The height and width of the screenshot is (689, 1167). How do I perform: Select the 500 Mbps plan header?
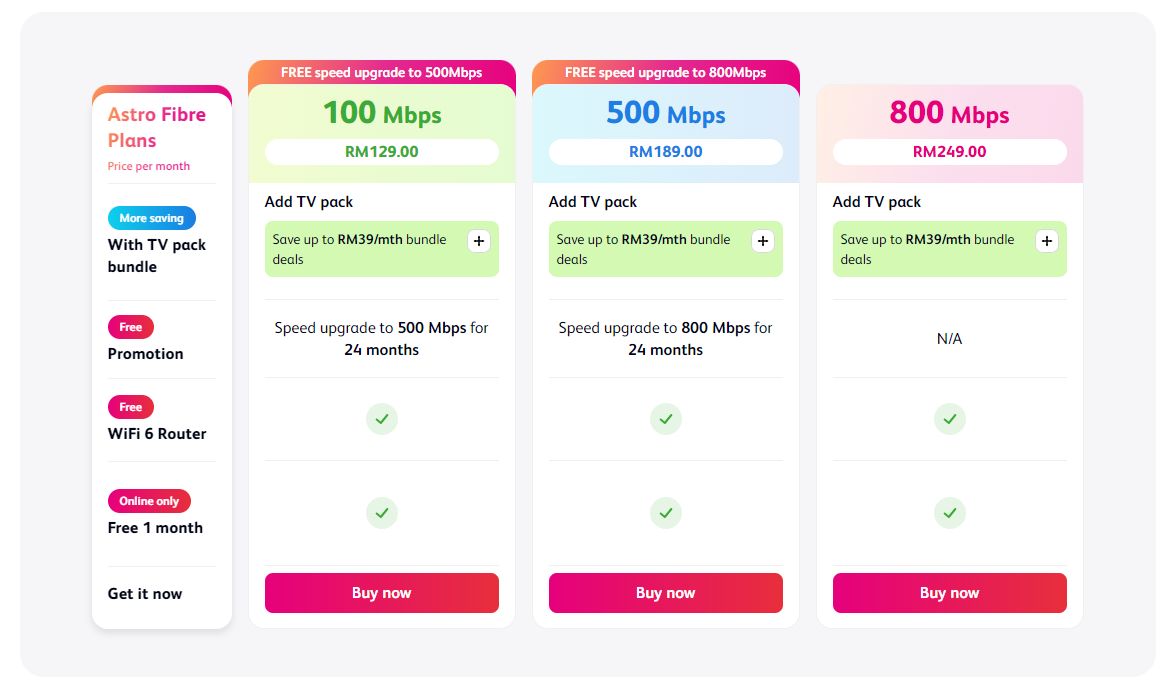(665, 114)
